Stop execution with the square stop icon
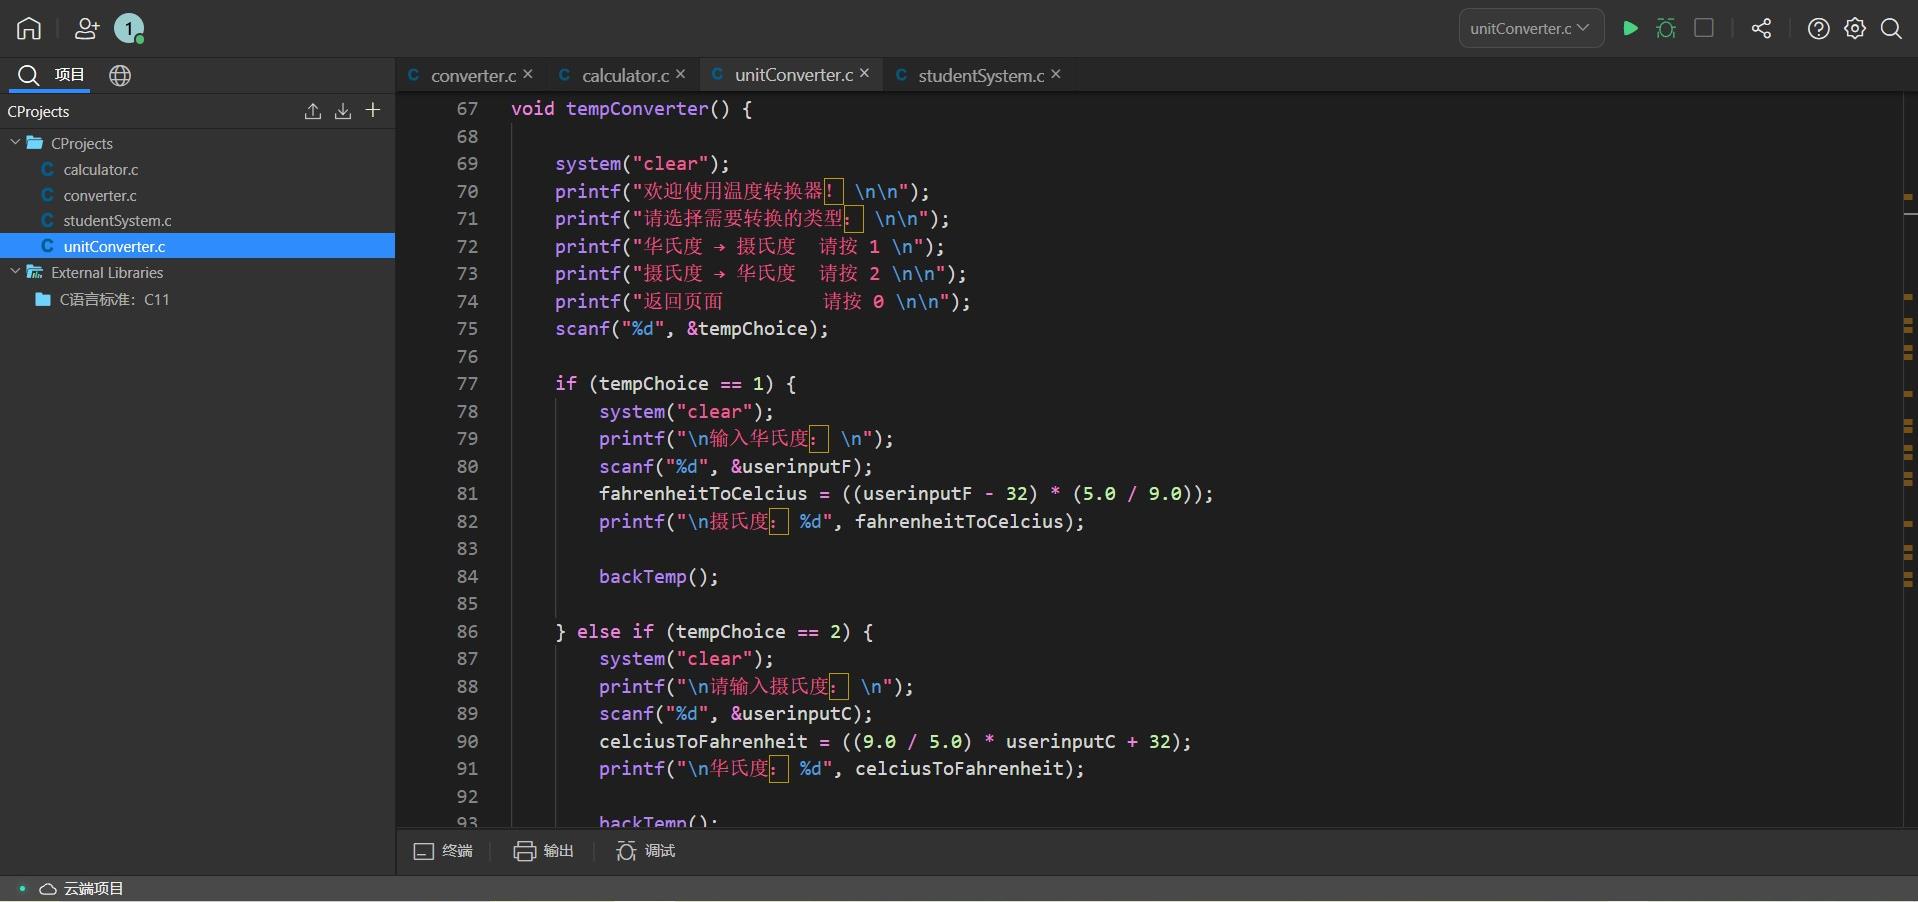The height and width of the screenshot is (902, 1918). 1704,28
